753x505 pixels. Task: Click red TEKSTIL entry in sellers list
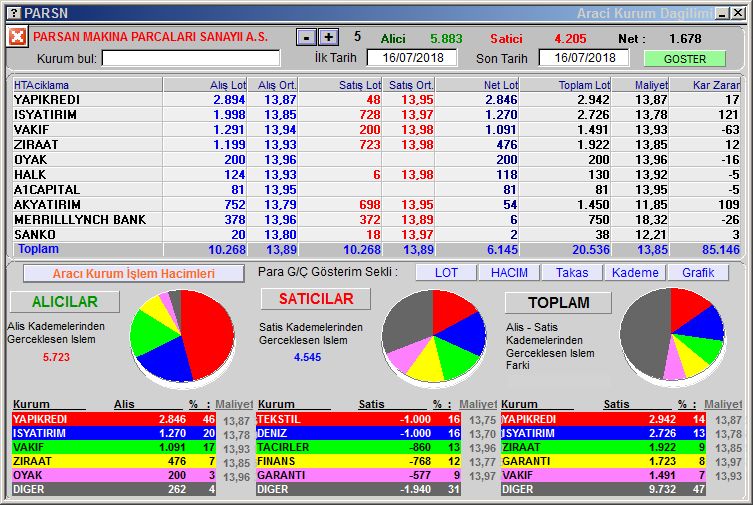pyautogui.click(x=359, y=419)
